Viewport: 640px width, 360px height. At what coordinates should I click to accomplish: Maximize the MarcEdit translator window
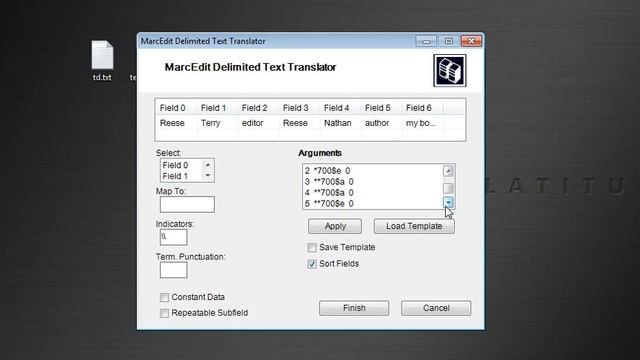coord(449,41)
